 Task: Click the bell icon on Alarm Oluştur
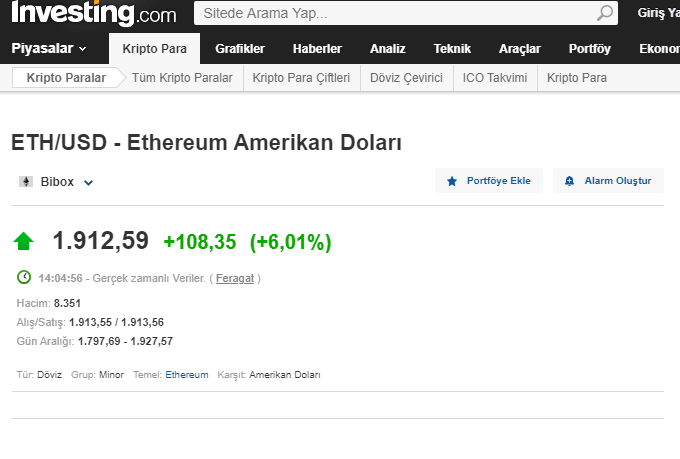[x=569, y=181]
